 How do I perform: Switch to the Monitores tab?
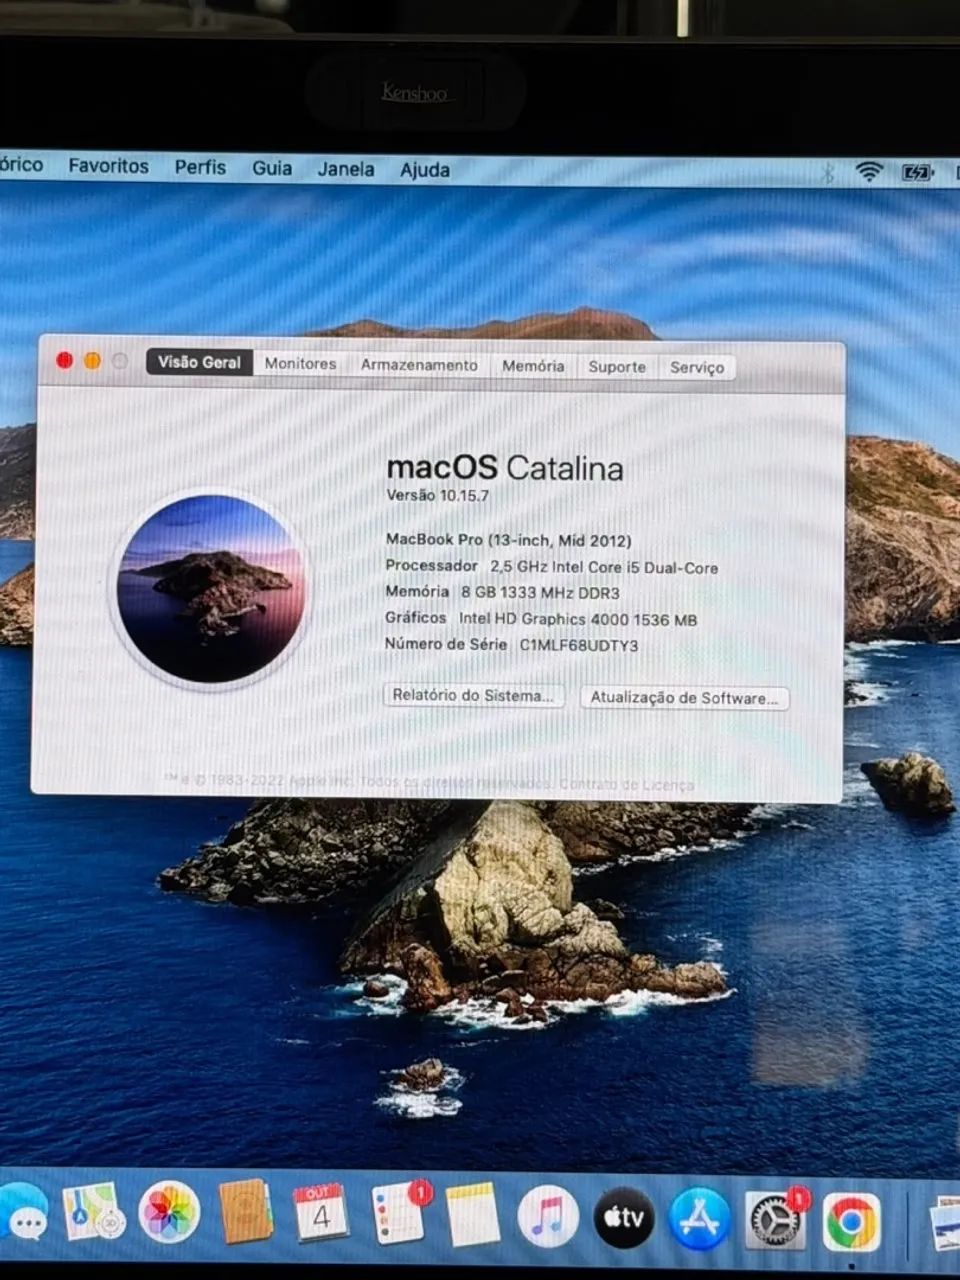(x=300, y=364)
